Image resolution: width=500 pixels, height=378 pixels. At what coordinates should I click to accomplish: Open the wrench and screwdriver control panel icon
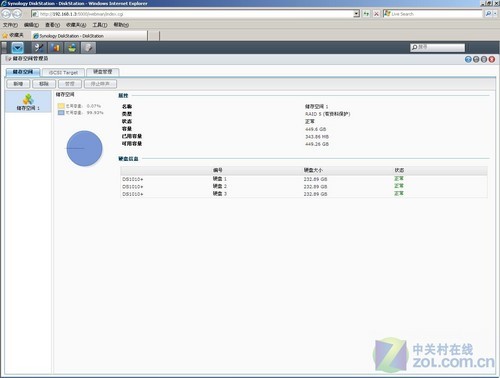[39, 48]
